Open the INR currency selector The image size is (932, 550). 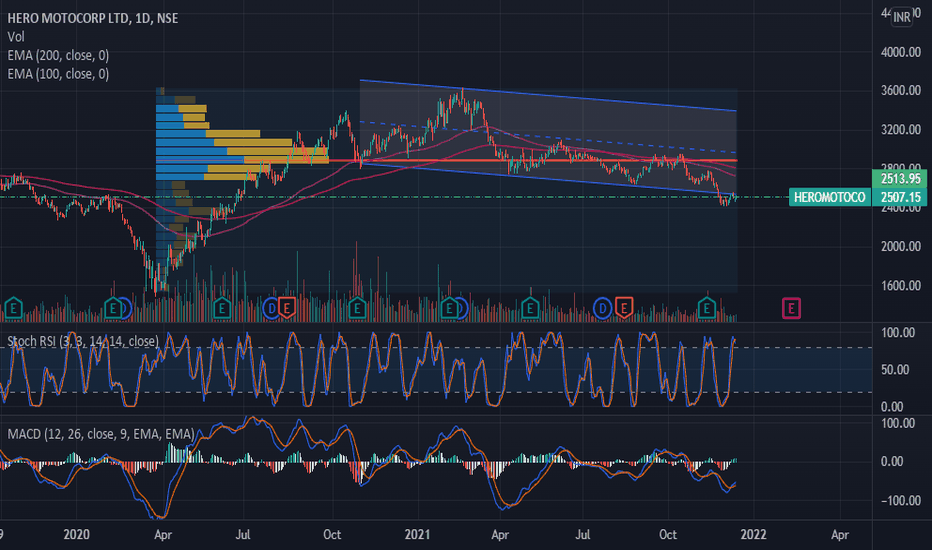tap(901, 17)
